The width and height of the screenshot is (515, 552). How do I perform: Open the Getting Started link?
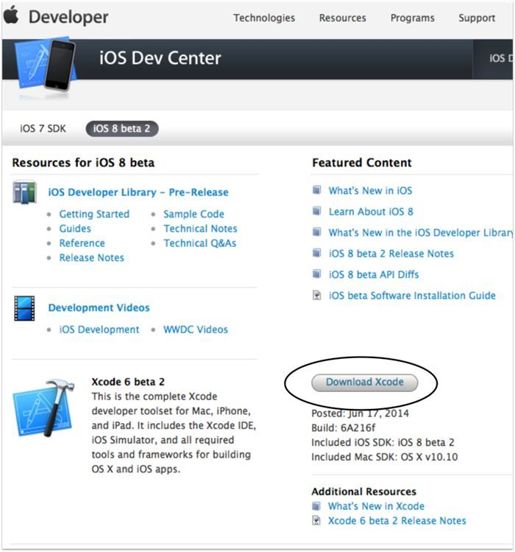click(94, 214)
